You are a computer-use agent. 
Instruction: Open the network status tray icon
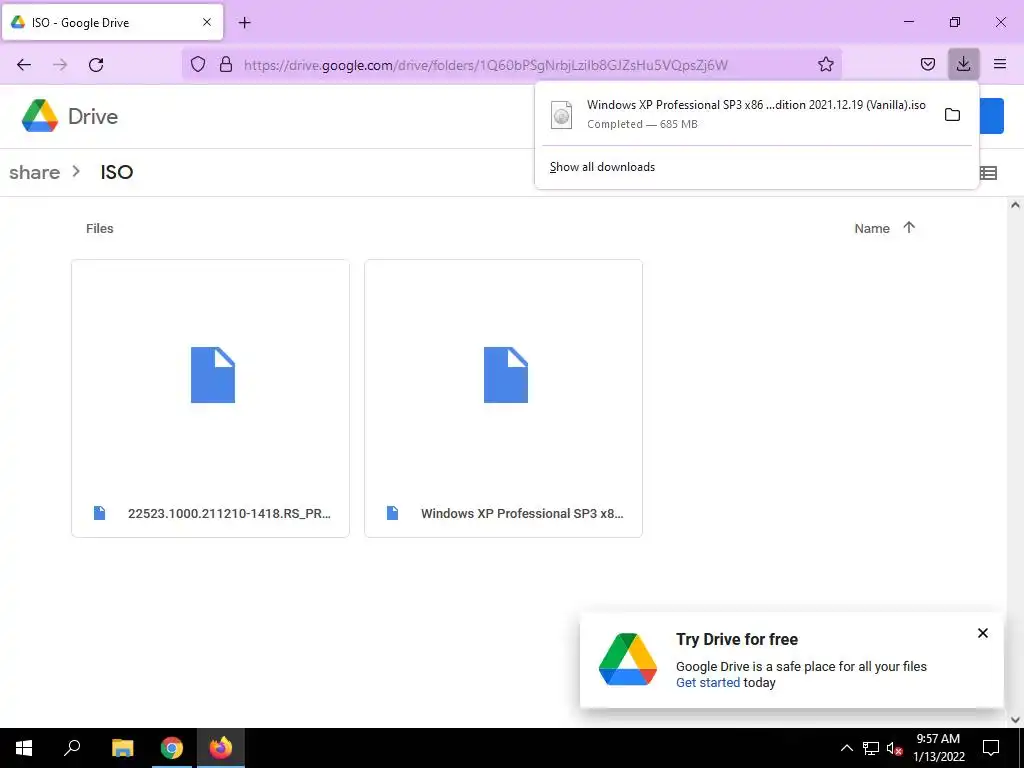point(871,748)
